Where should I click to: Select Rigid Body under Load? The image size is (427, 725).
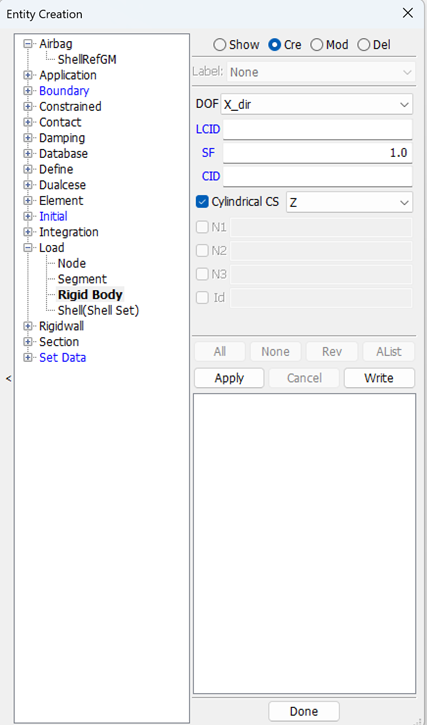click(x=90, y=295)
